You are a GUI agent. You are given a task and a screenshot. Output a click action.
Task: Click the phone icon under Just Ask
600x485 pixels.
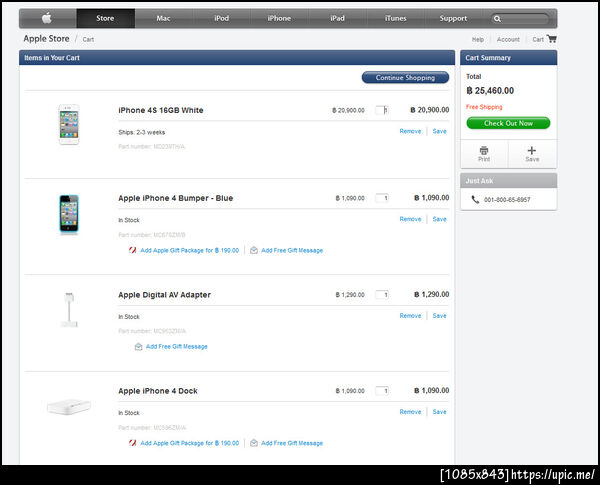[475, 199]
